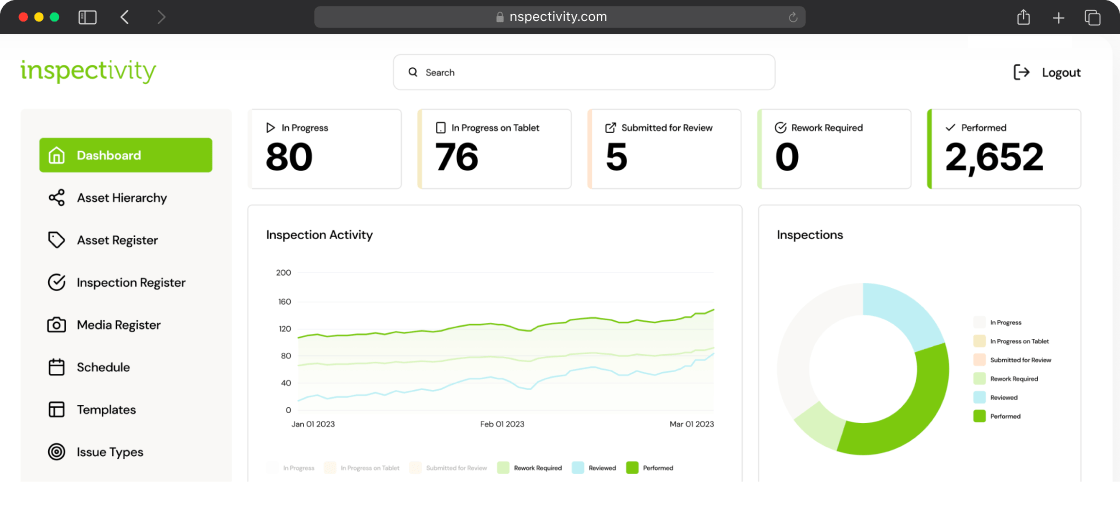This screenshot has height=526, width=1120.
Task: Focus the Search input field
Action: pos(584,72)
